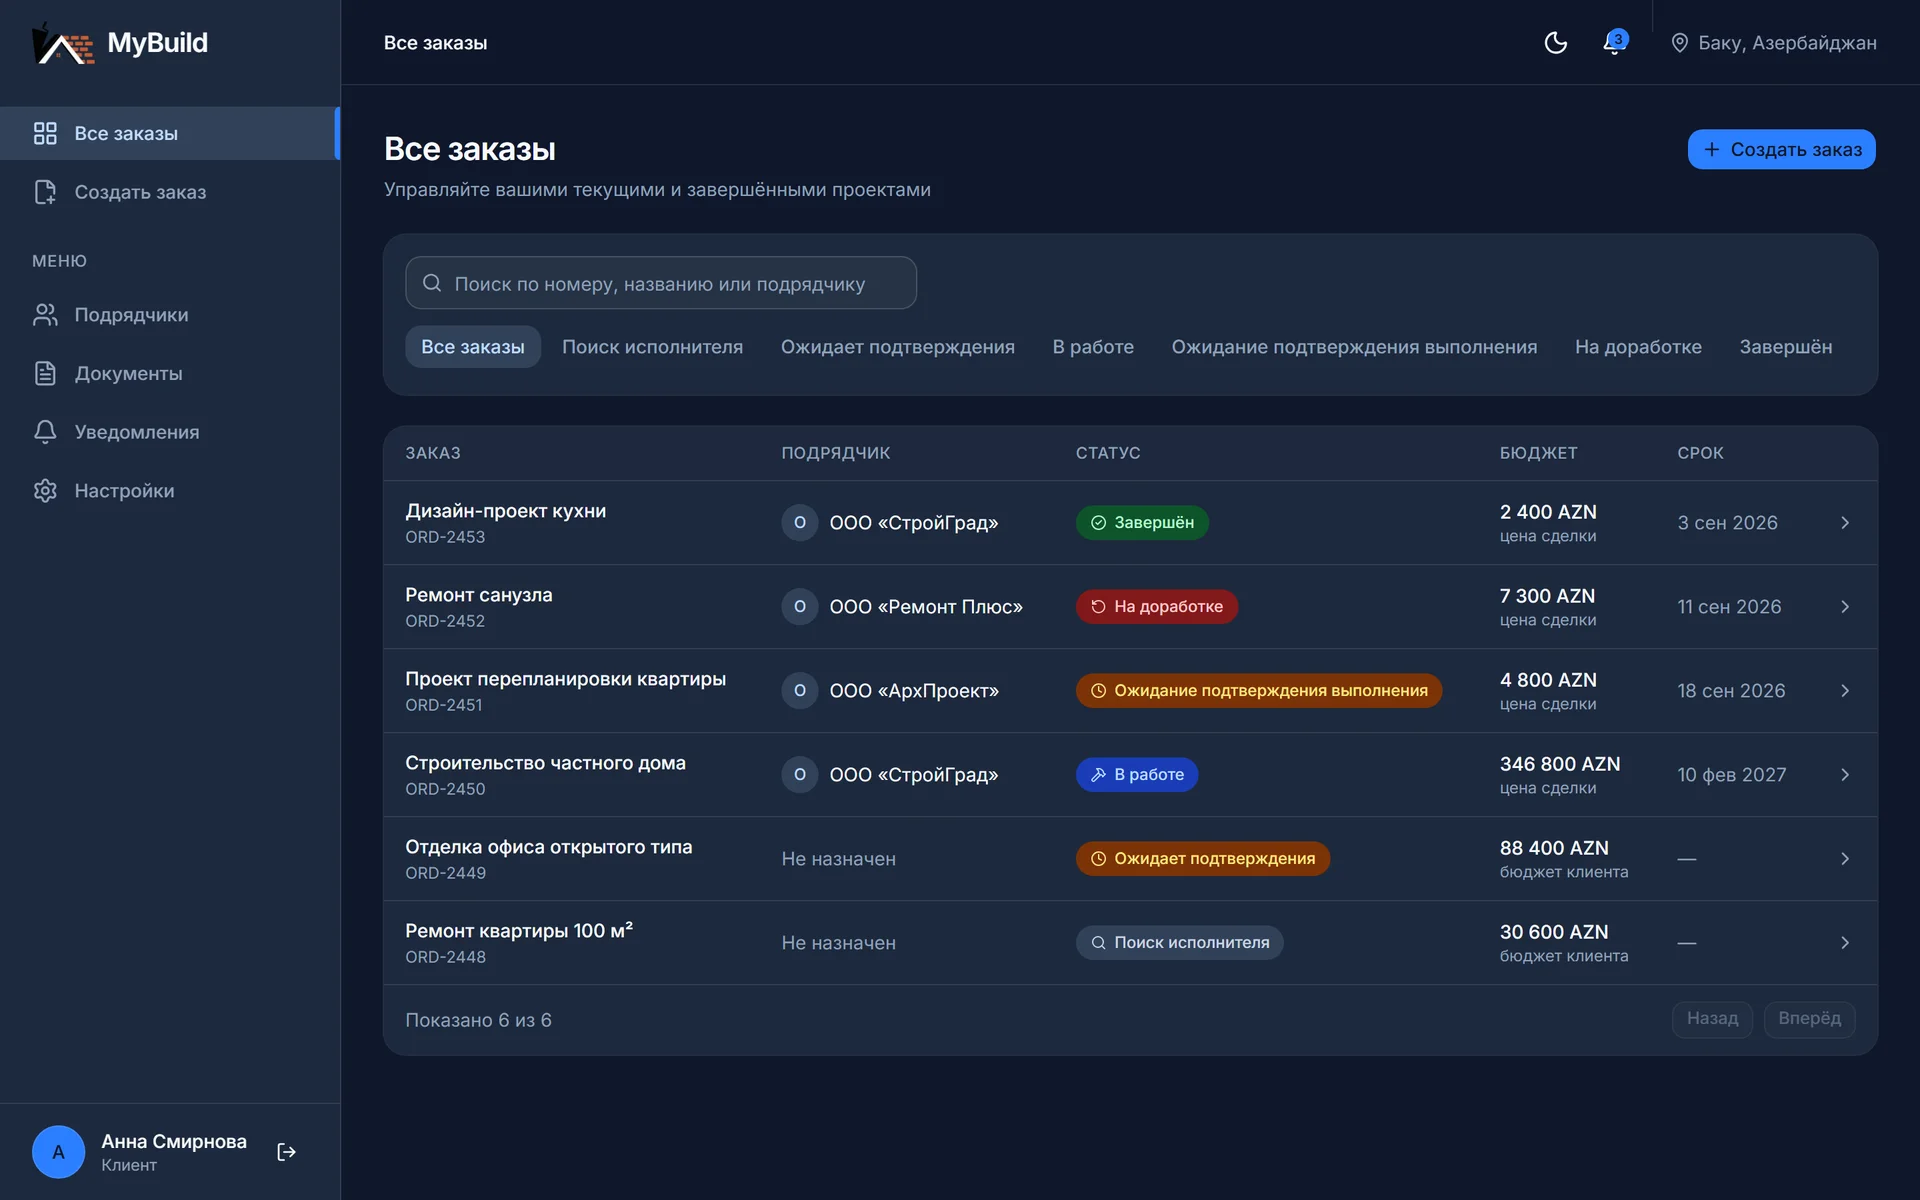The width and height of the screenshot is (1920, 1200).
Task: Click the Вперёд pagination button
Action: 1809,1019
